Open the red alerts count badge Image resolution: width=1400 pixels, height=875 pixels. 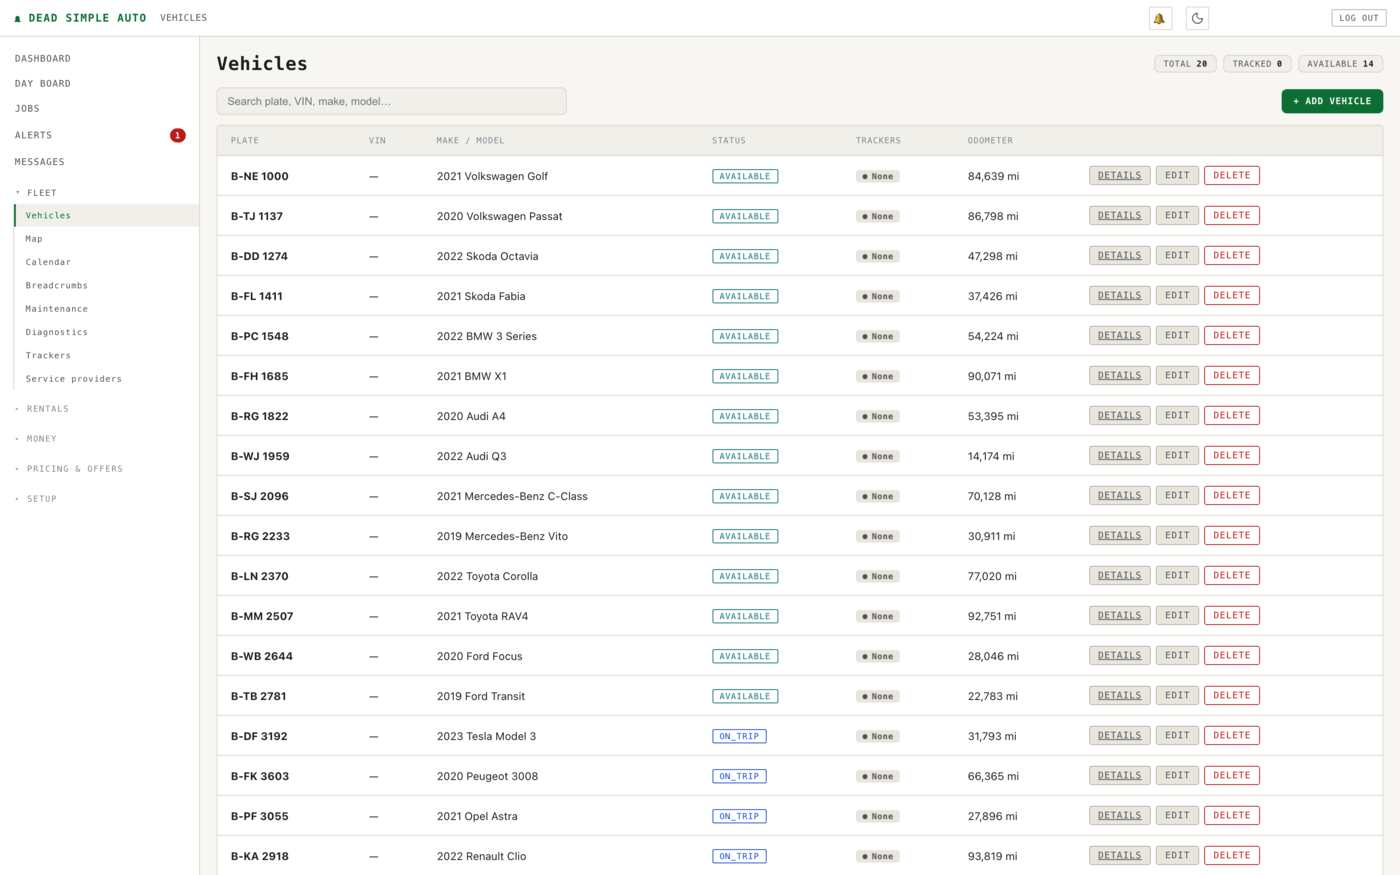[177, 135]
